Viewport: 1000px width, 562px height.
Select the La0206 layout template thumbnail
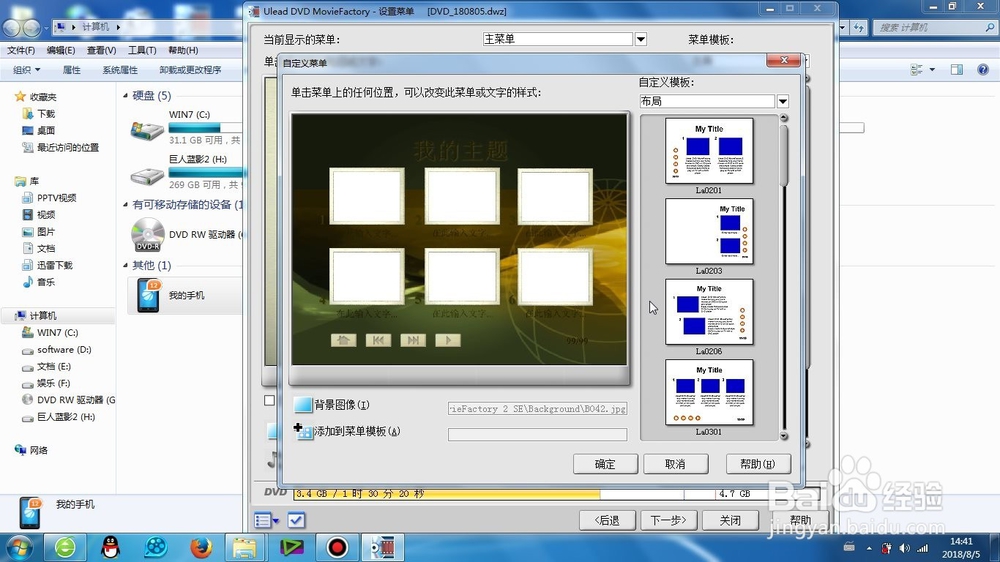click(x=709, y=312)
